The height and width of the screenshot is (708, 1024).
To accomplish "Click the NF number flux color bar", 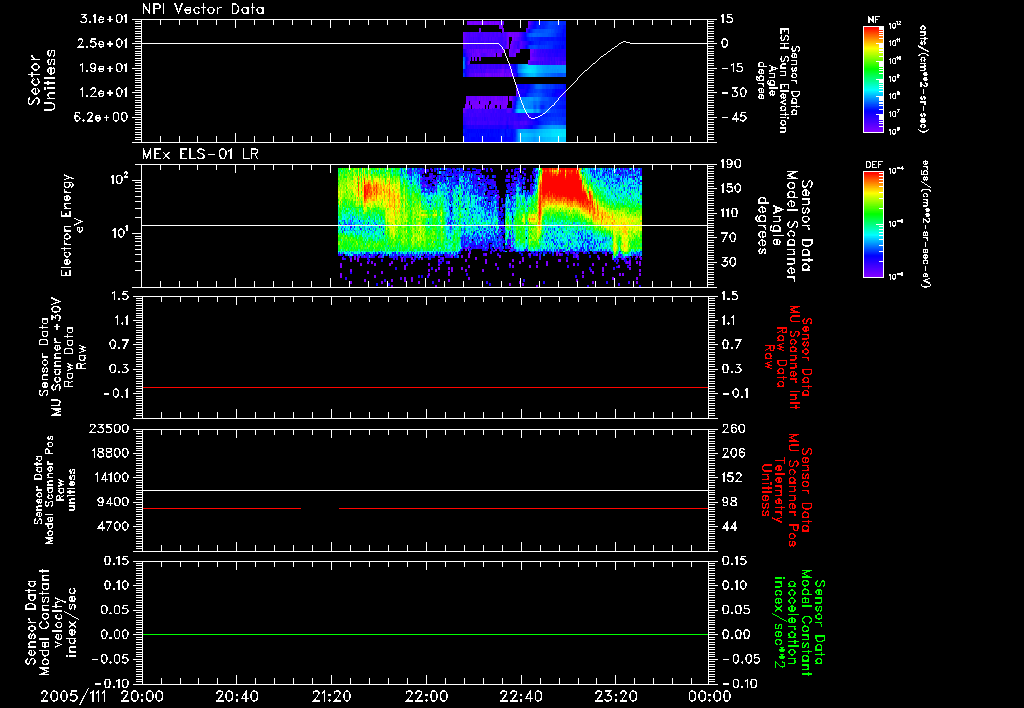I will pos(874,78).
